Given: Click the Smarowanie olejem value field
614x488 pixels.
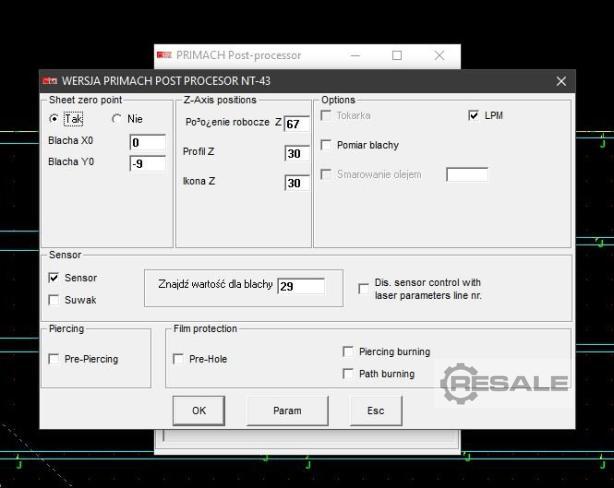Looking at the screenshot, I should point(467,175).
